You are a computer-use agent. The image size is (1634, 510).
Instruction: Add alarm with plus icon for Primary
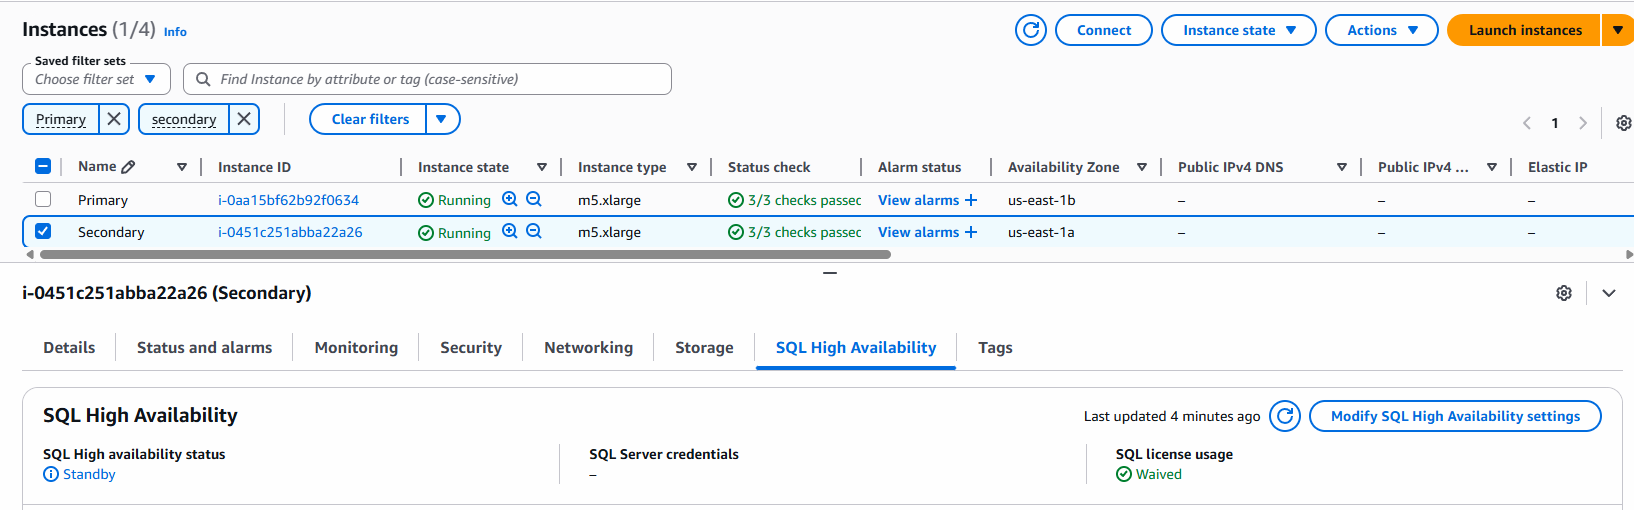point(970,200)
